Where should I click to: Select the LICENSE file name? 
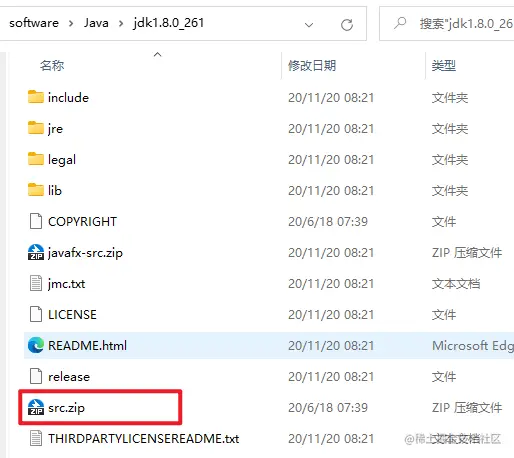pyautogui.click(x=72, y=315)
